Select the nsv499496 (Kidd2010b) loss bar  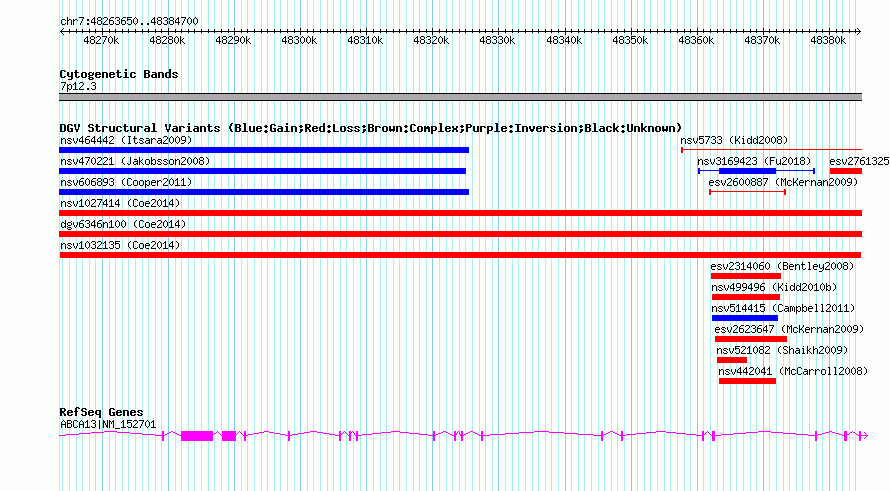(746, 297)
